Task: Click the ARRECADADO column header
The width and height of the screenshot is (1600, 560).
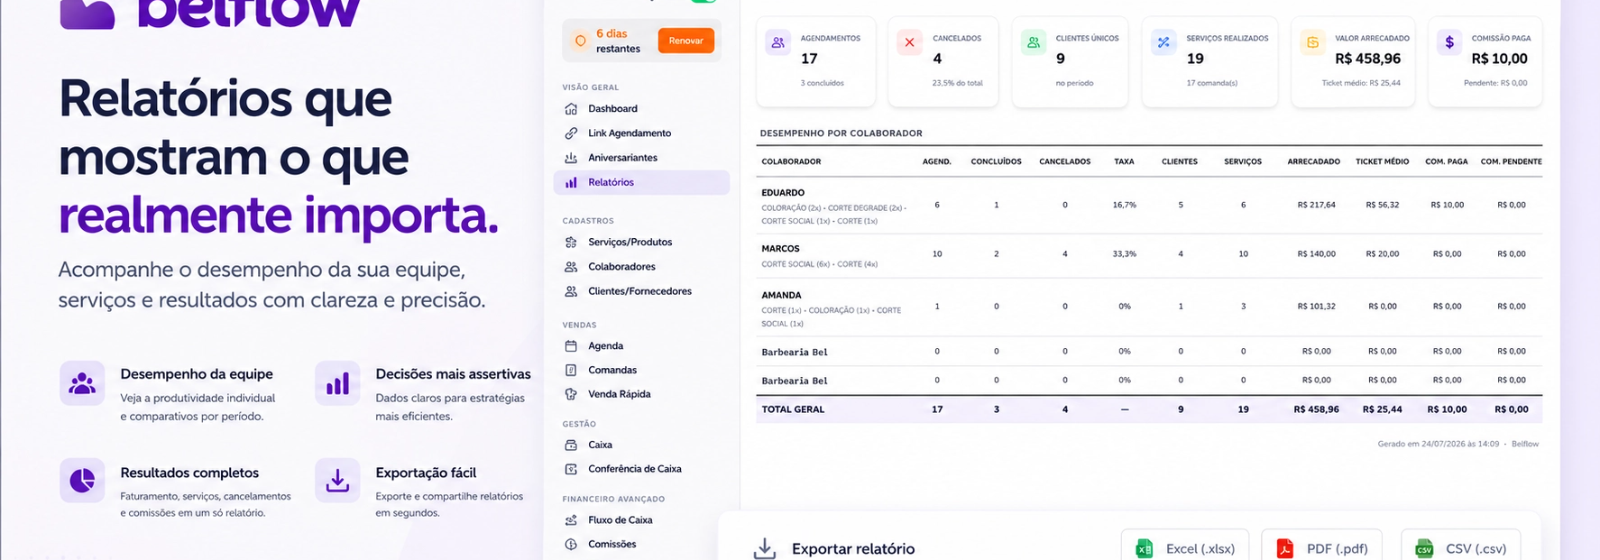Action: coord(1314,161)
